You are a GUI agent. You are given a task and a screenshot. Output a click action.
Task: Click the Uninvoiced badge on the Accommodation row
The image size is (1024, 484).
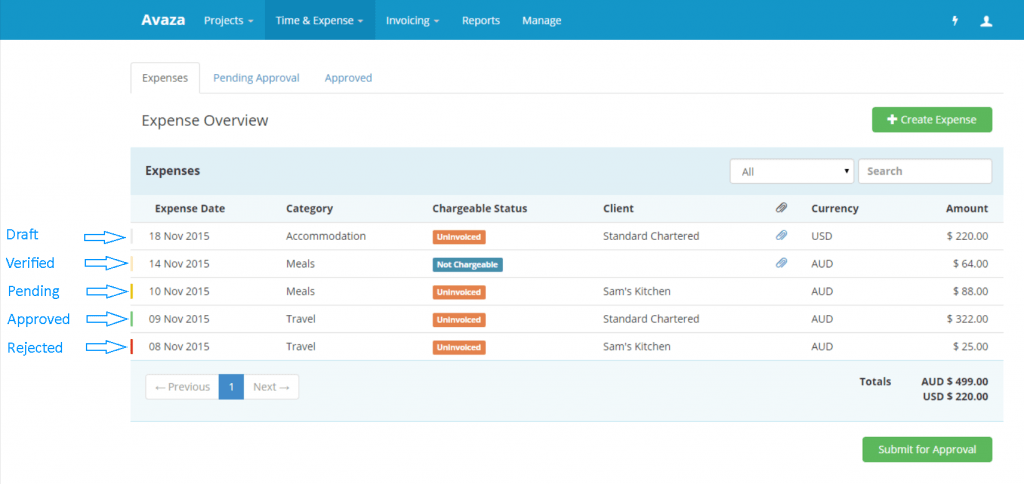pos(458,236)
